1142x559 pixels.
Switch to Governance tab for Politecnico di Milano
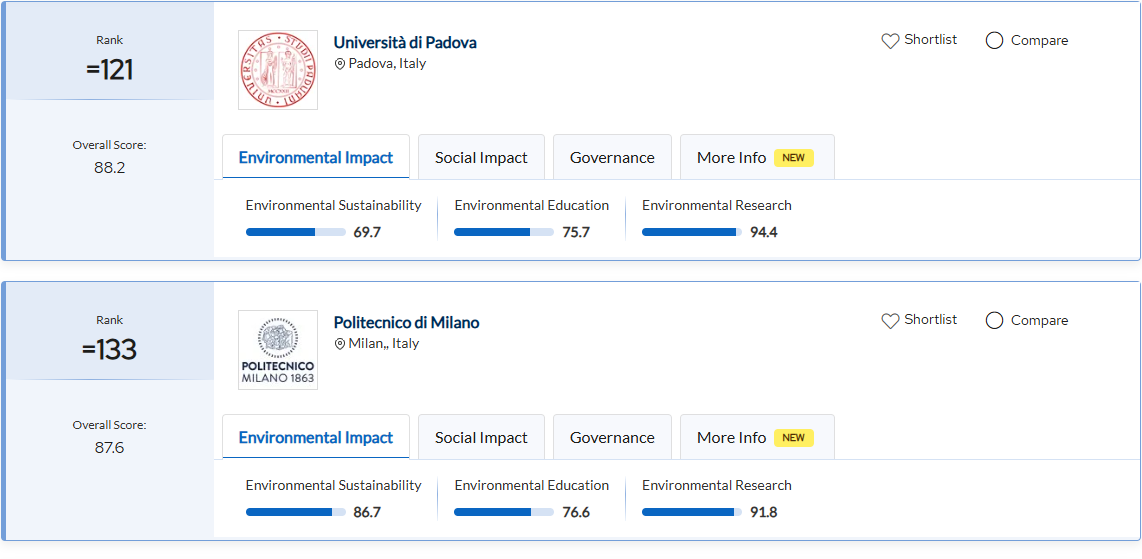(612, 438)
